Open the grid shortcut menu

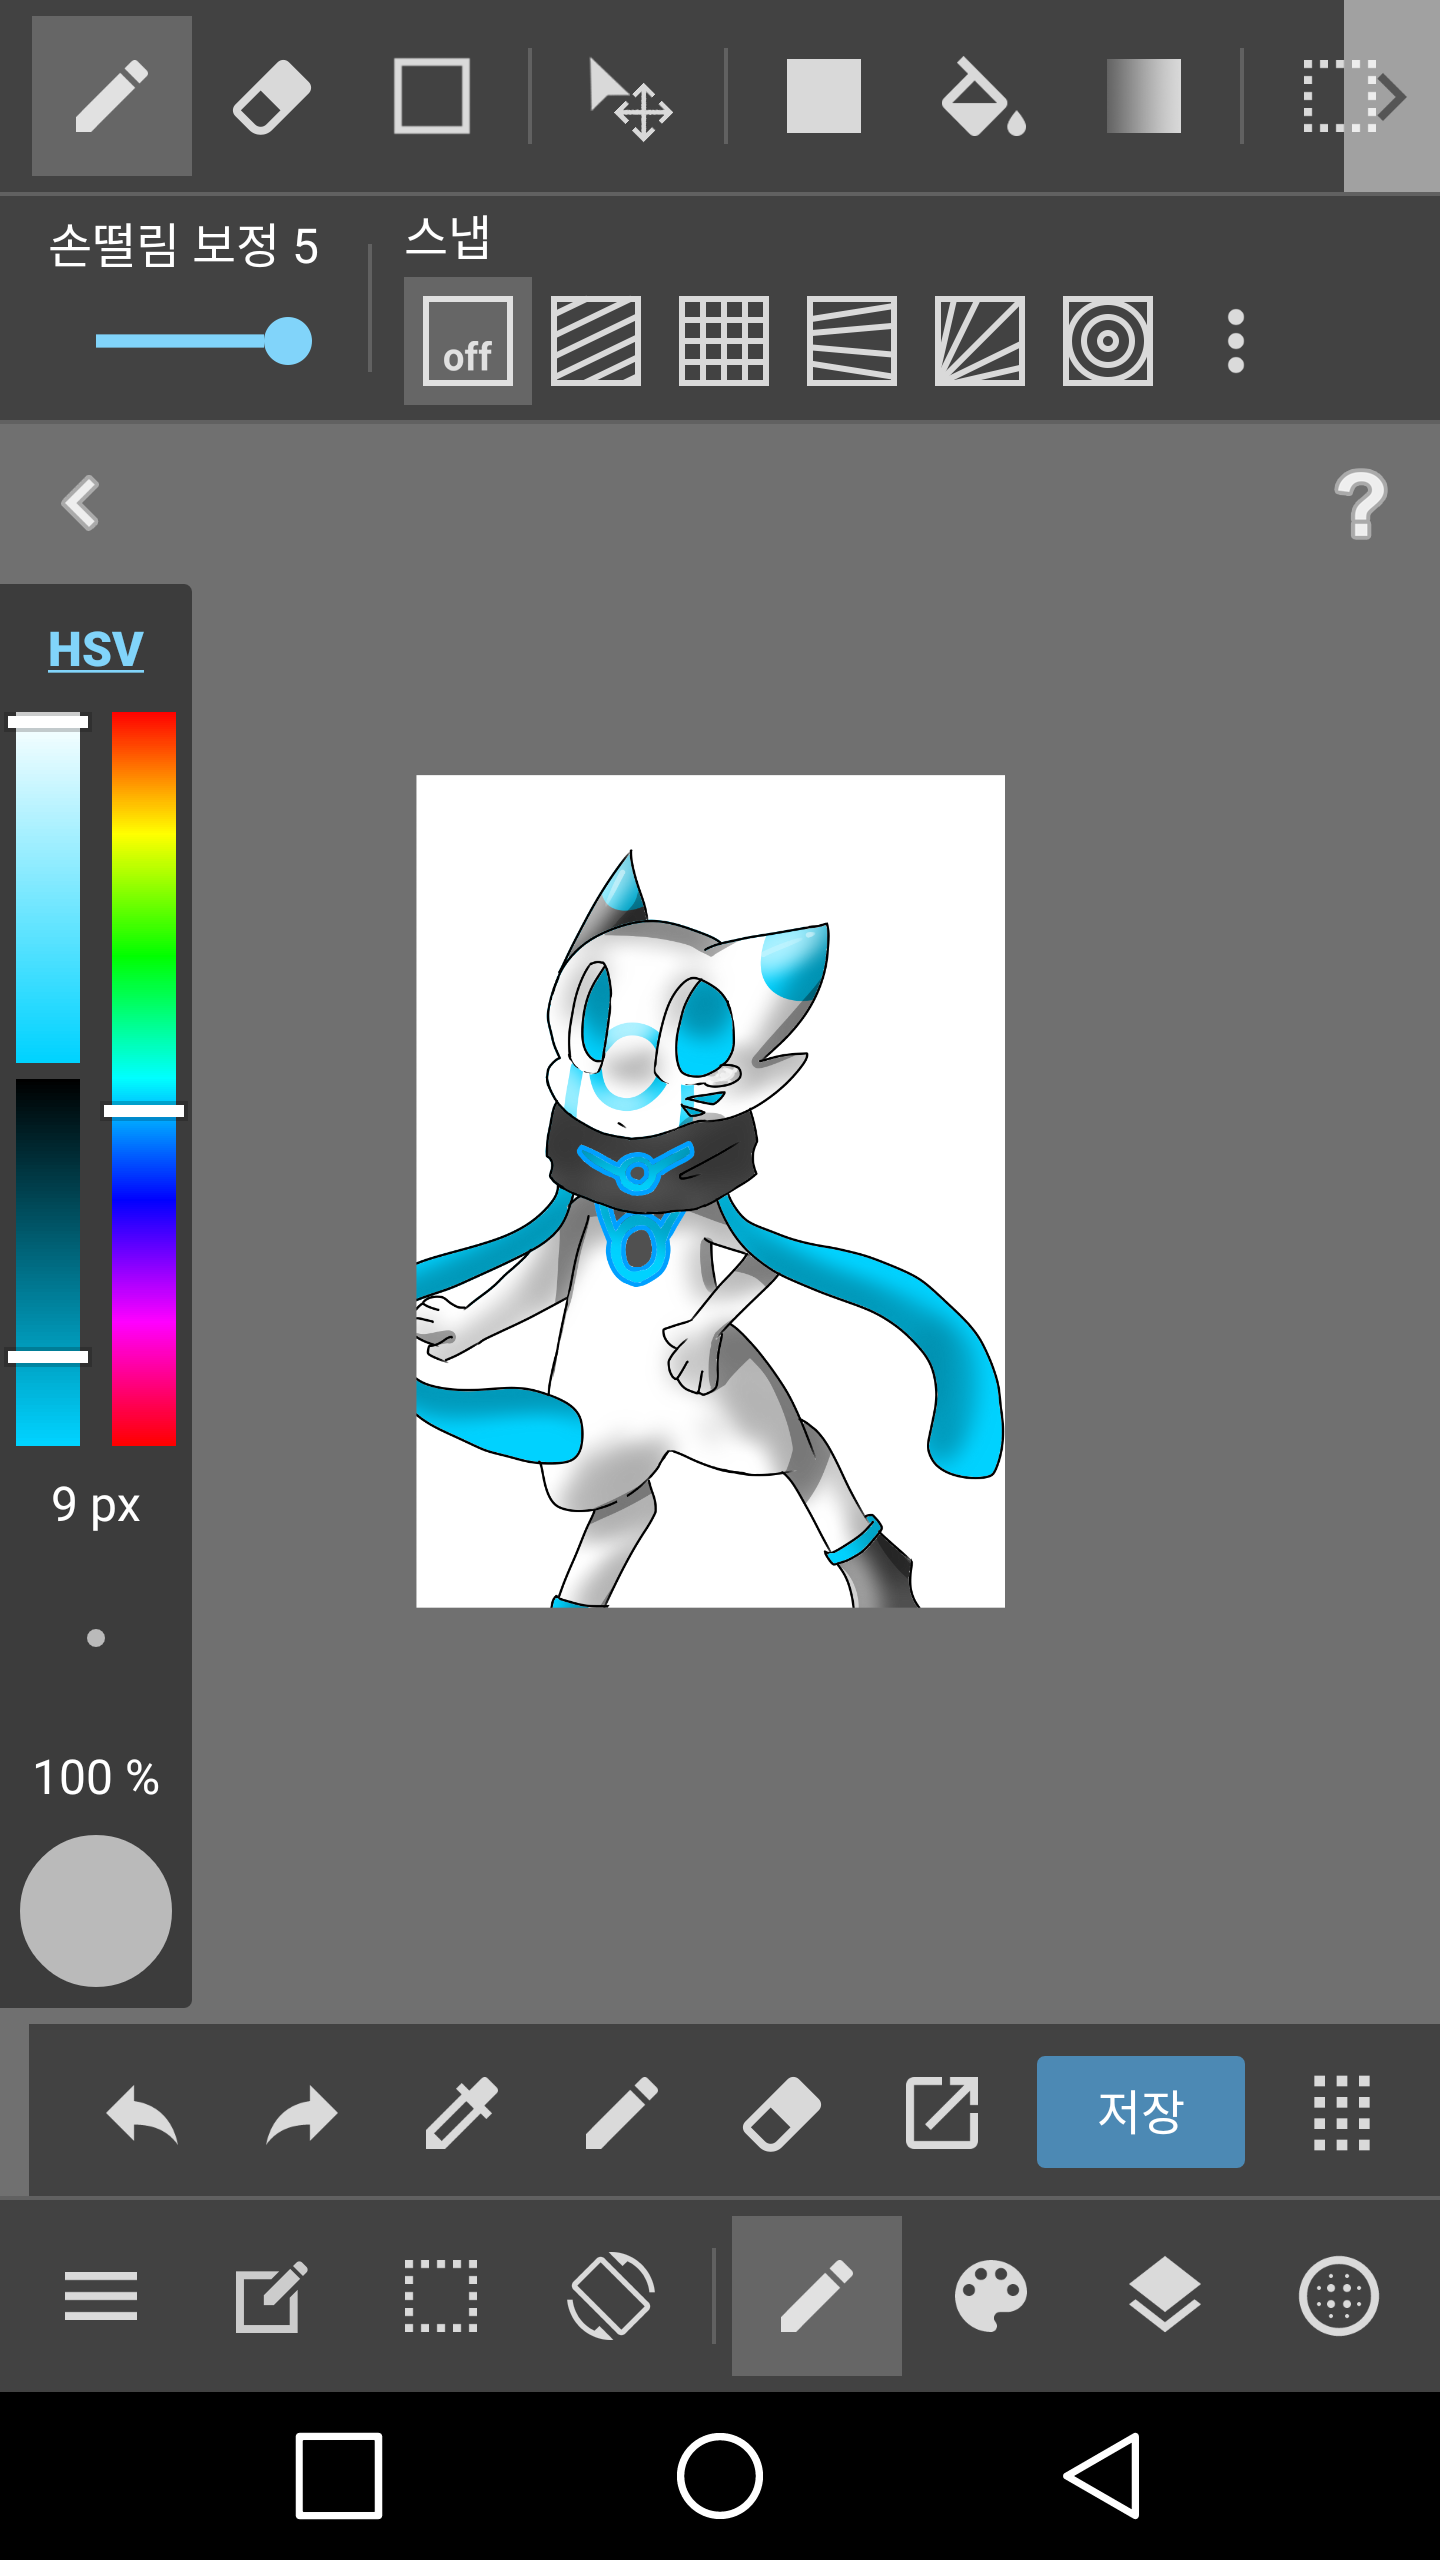coord(1341,2113)
